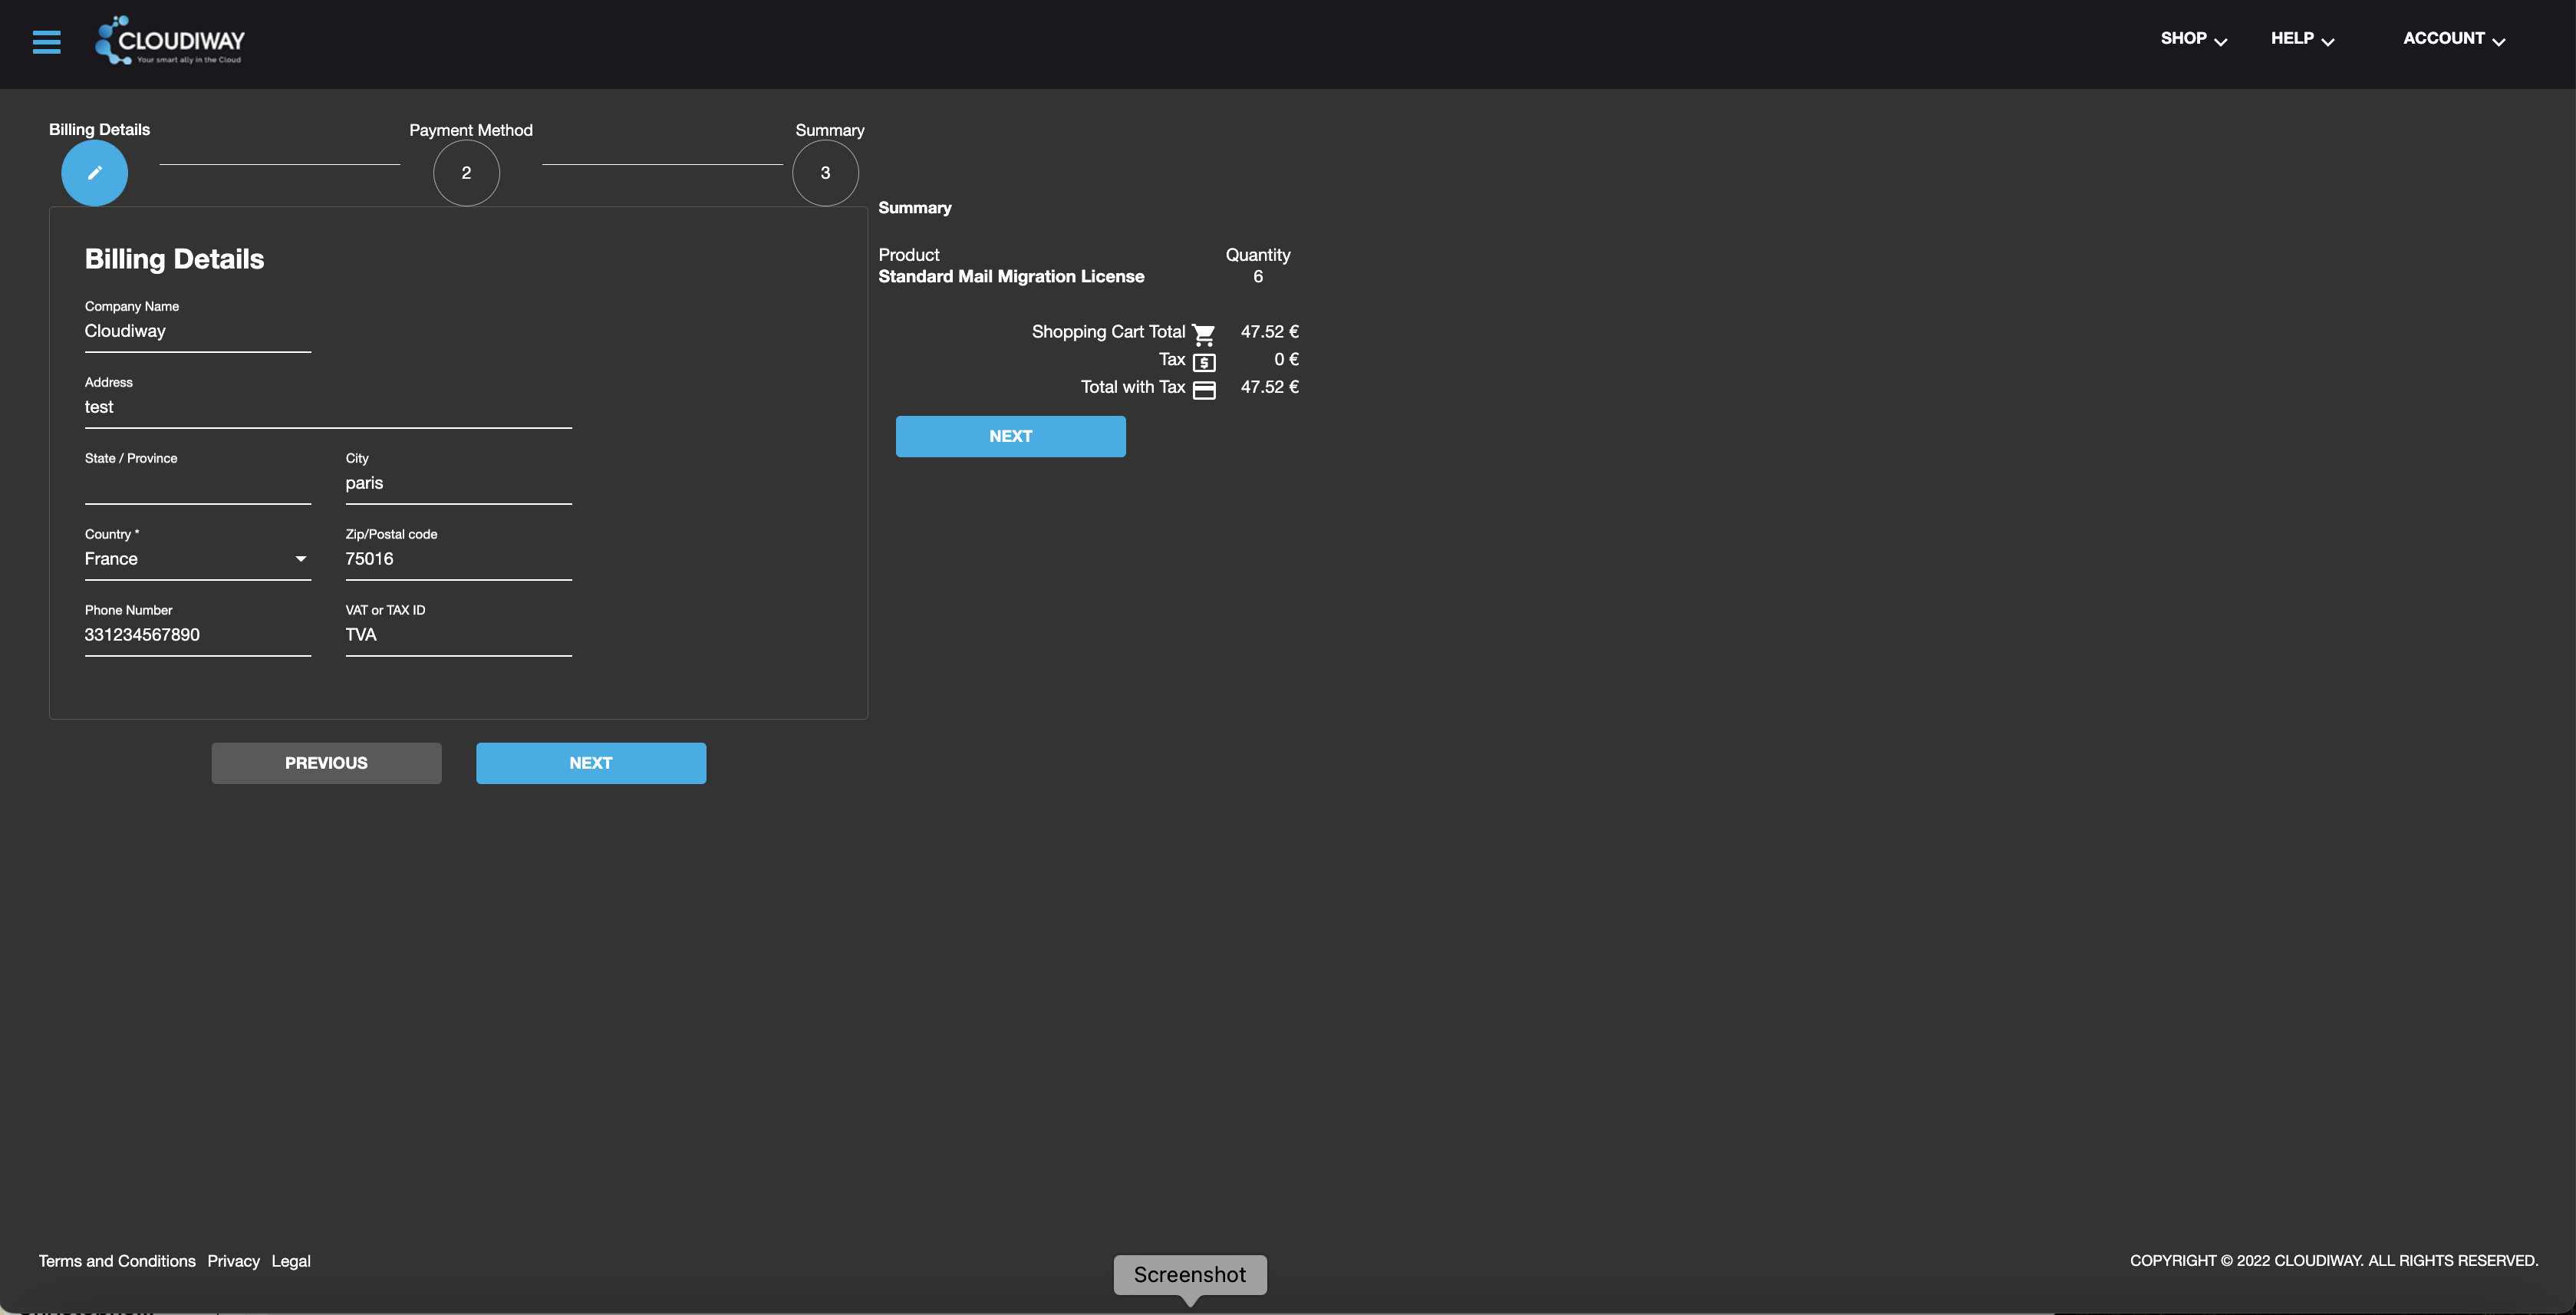Open the Privacy footer link
The width and height of the screenshot is (2576, 1315).
pyautogui.click(x=233, y=1261)
